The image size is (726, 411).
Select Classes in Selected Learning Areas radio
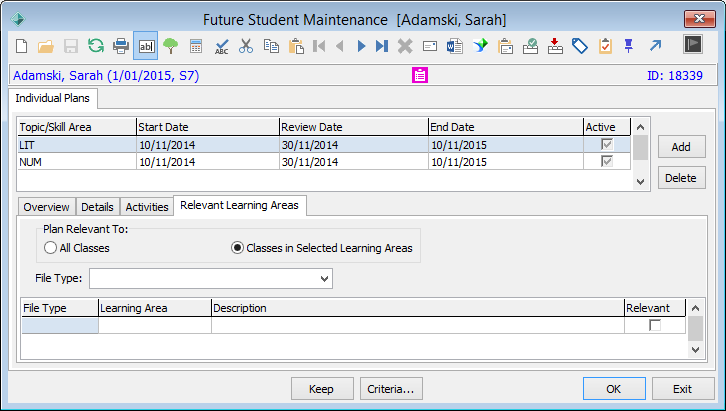click(237, 248)
